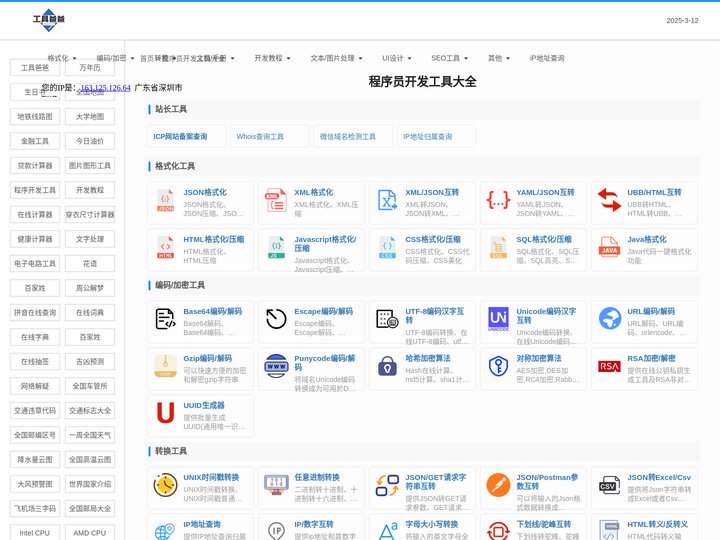This screenshot has height=540, width=720.
Task: Click the 对称加密算法 shield key icon
Action: click(498, 366)
